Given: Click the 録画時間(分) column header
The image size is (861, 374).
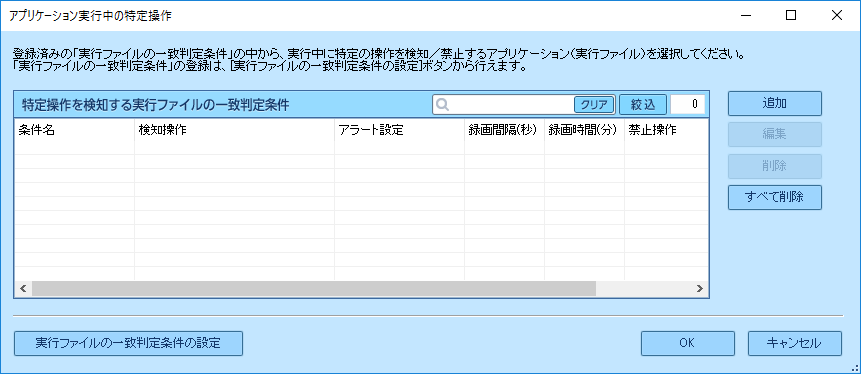Looking at the screenshot, I should click(x=584, y=130).
